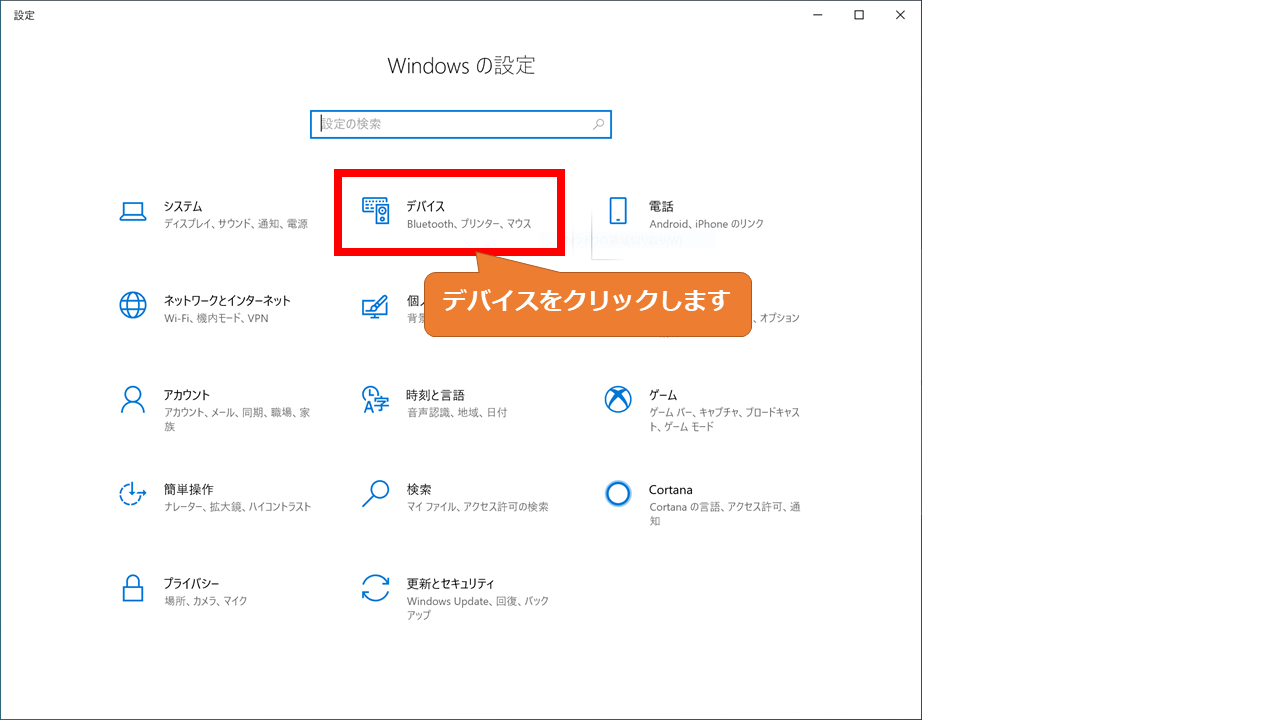
Task: Select the アカウント category title
Action: (187, 395)
